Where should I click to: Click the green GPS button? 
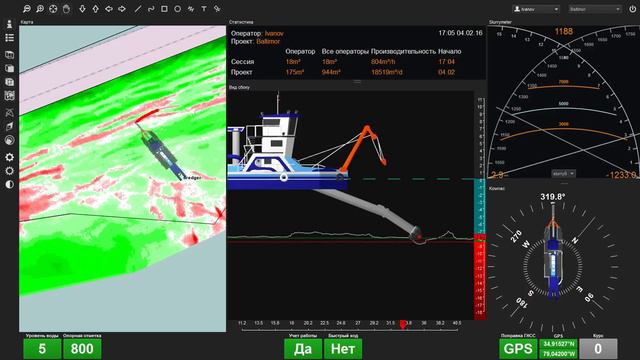[518, 349]
